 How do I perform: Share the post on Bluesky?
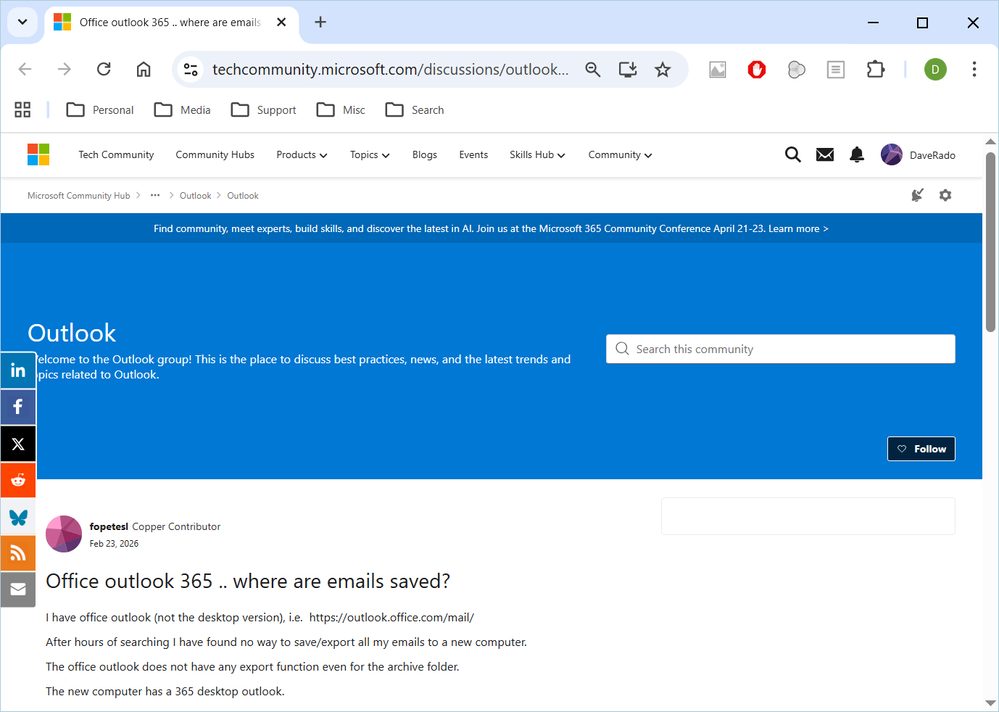pos(18,517)
